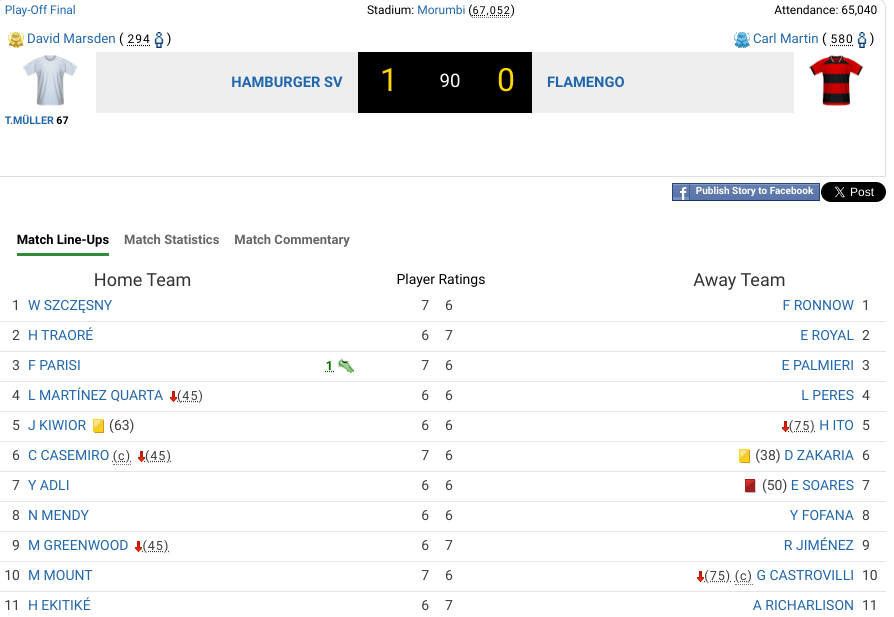This screenshot has width=894, height=617.
Task: Click the red card icon beside E Soares
Action: (x=750, y=486)
